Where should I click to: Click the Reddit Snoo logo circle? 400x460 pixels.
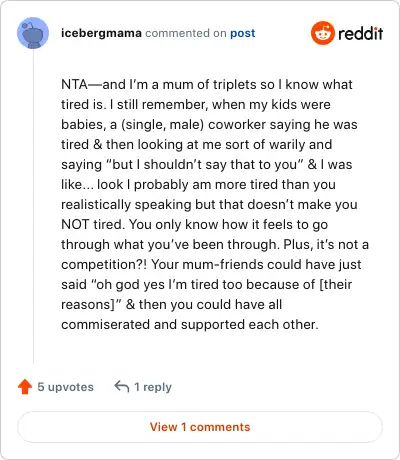tap(322, 33)
